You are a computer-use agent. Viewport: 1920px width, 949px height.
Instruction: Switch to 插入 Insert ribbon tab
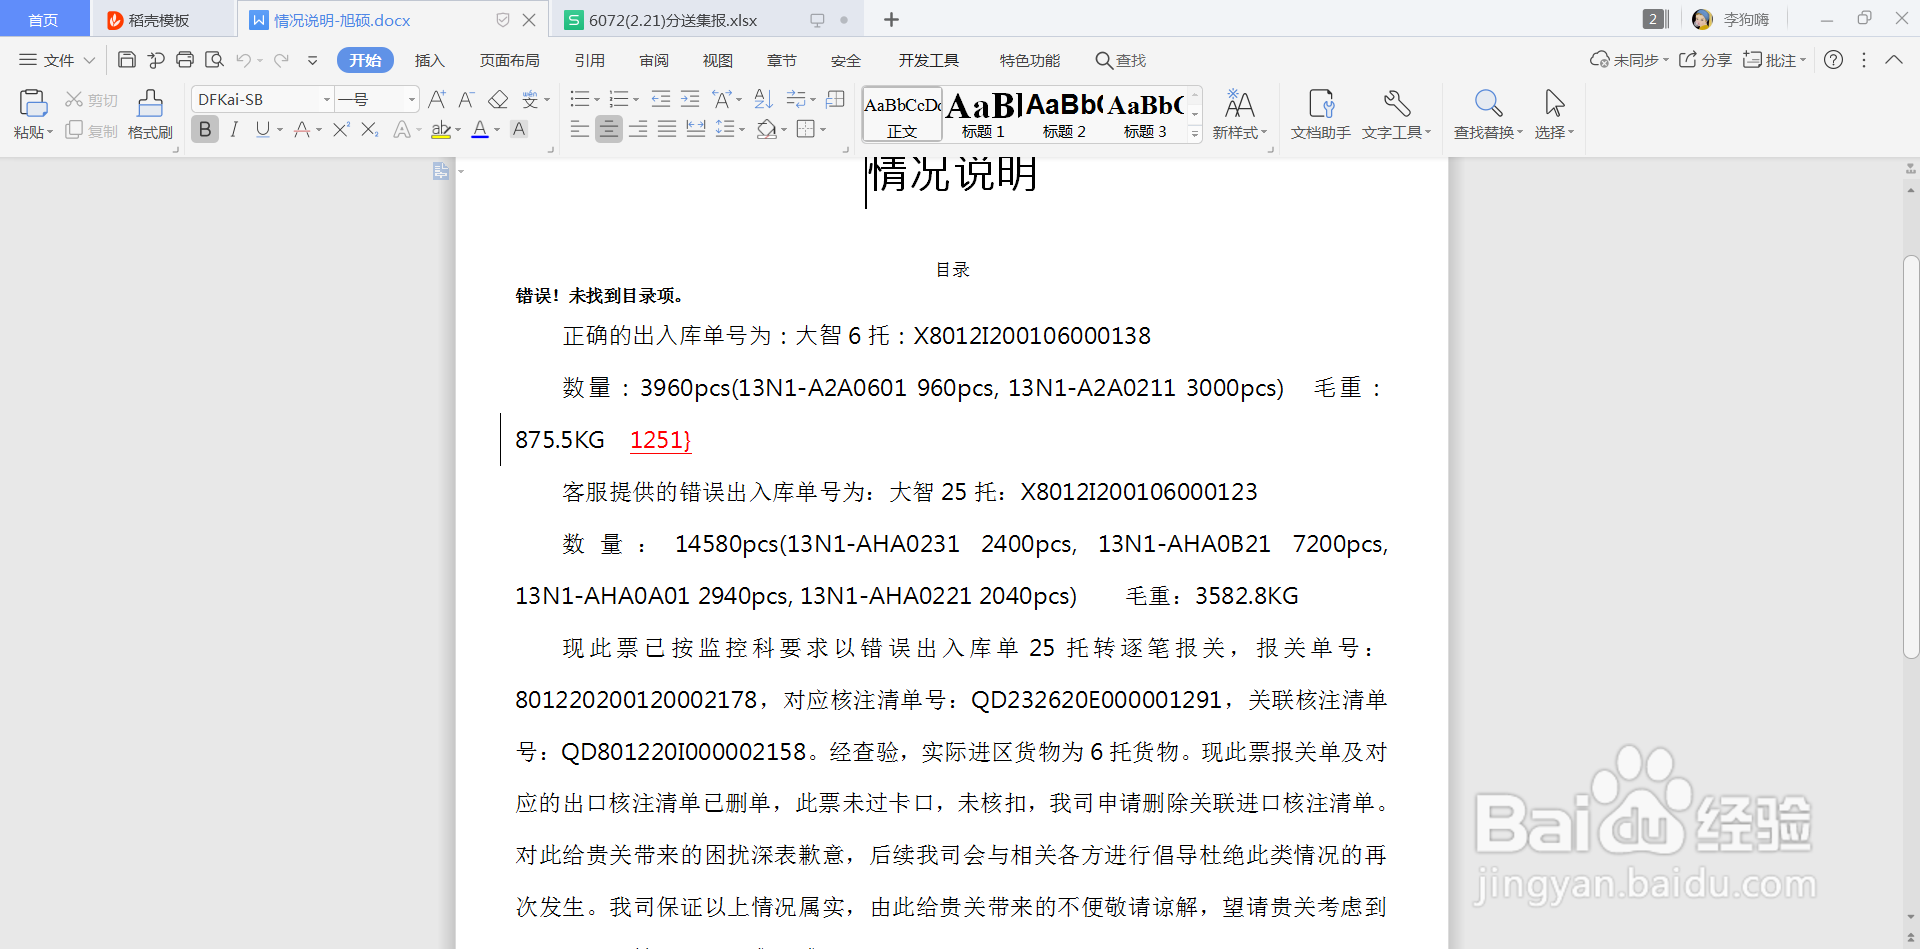pos(429,60)
